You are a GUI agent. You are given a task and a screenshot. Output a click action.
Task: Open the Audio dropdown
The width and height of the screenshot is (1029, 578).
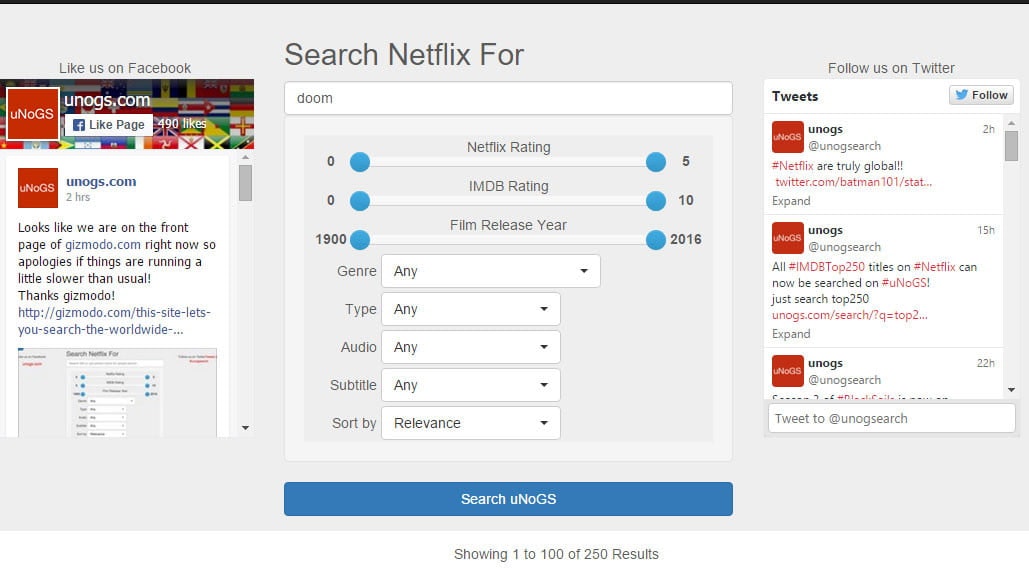pos(470,346)
